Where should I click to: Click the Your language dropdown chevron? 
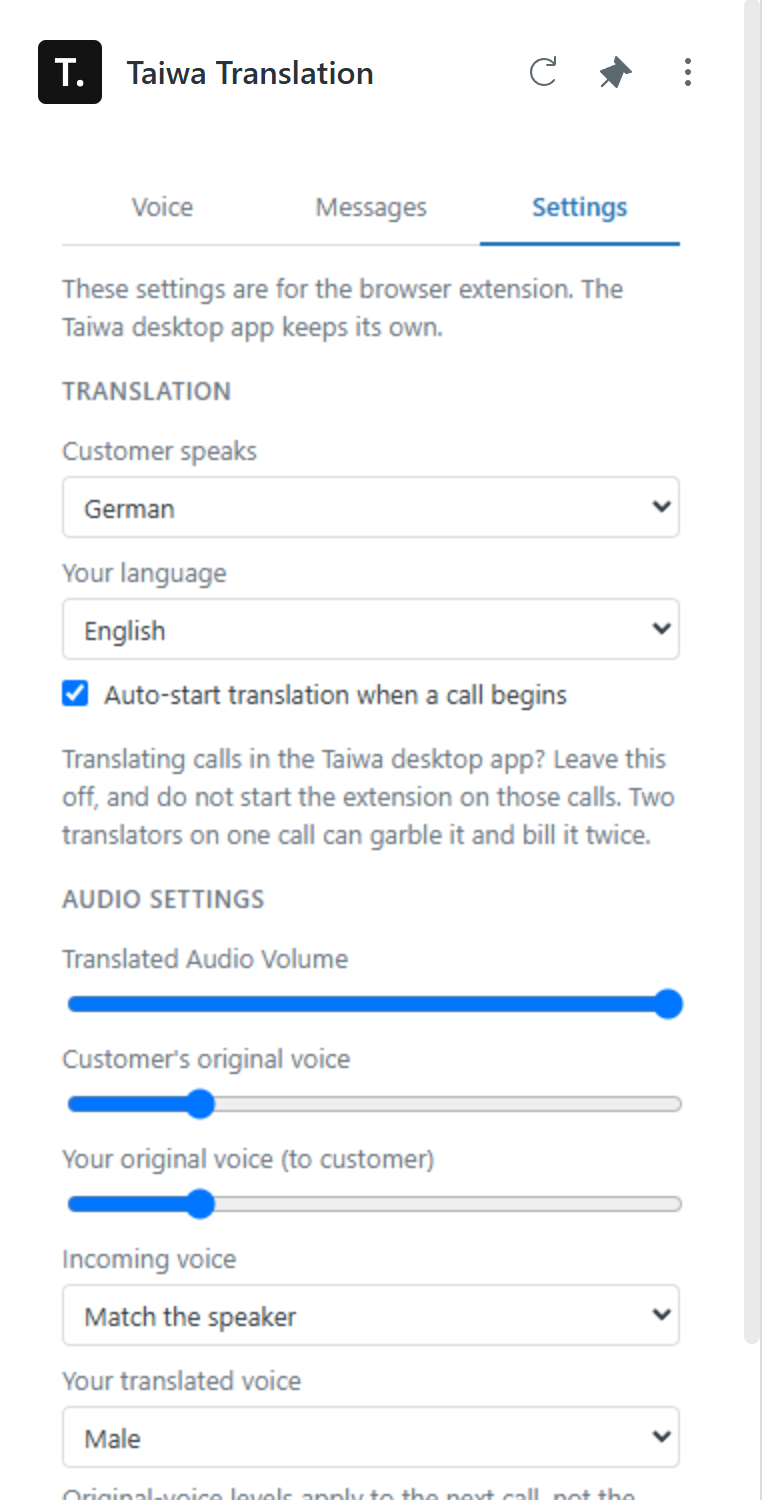click(660, 629)
